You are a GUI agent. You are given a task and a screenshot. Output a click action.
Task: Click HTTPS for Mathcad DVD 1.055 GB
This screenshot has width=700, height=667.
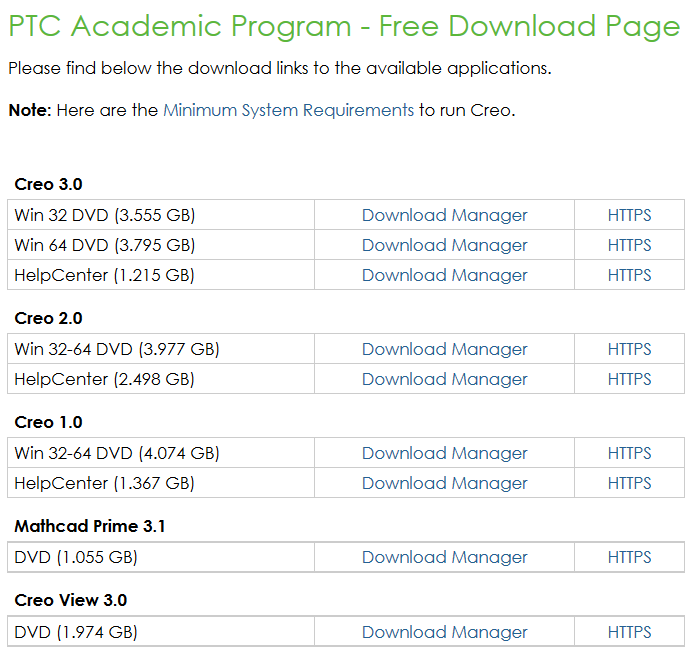(629, 557)
